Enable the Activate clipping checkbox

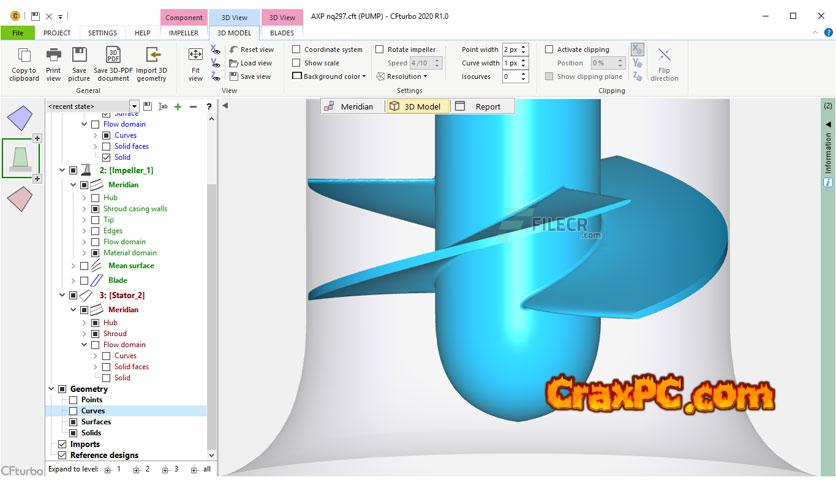click(x=549, y=49)
